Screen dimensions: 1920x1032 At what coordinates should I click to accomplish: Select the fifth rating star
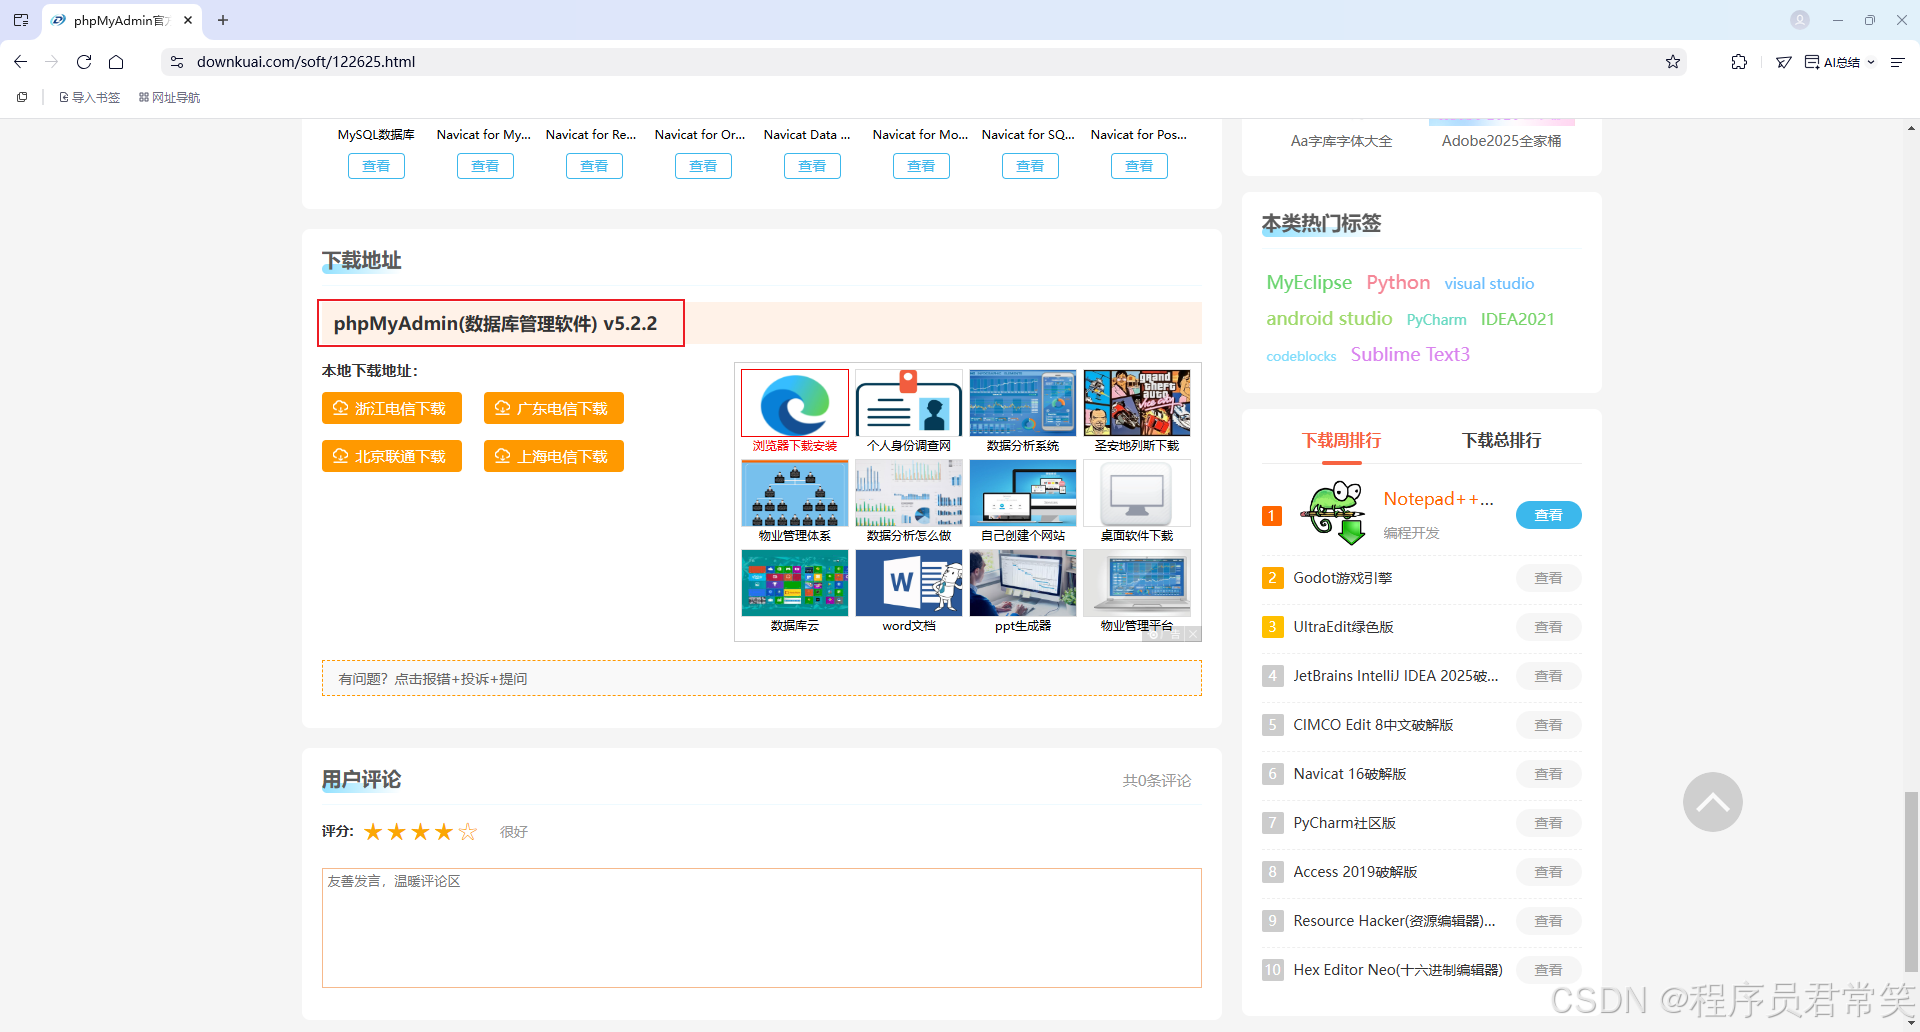click(x=468, y=831)
